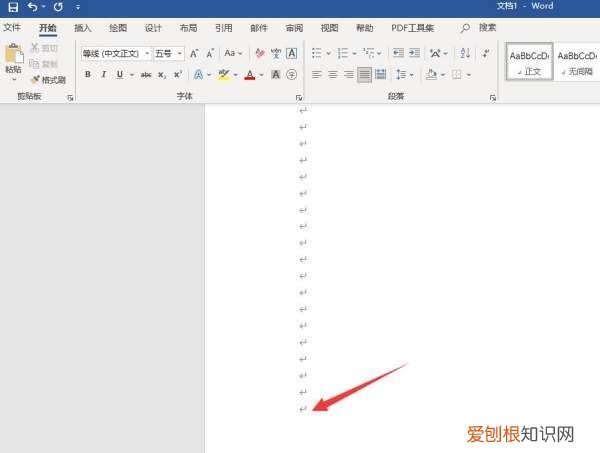Clear all formatting with the eraser icon
This screenshot has width=600, height=453.
click(260, 53)
